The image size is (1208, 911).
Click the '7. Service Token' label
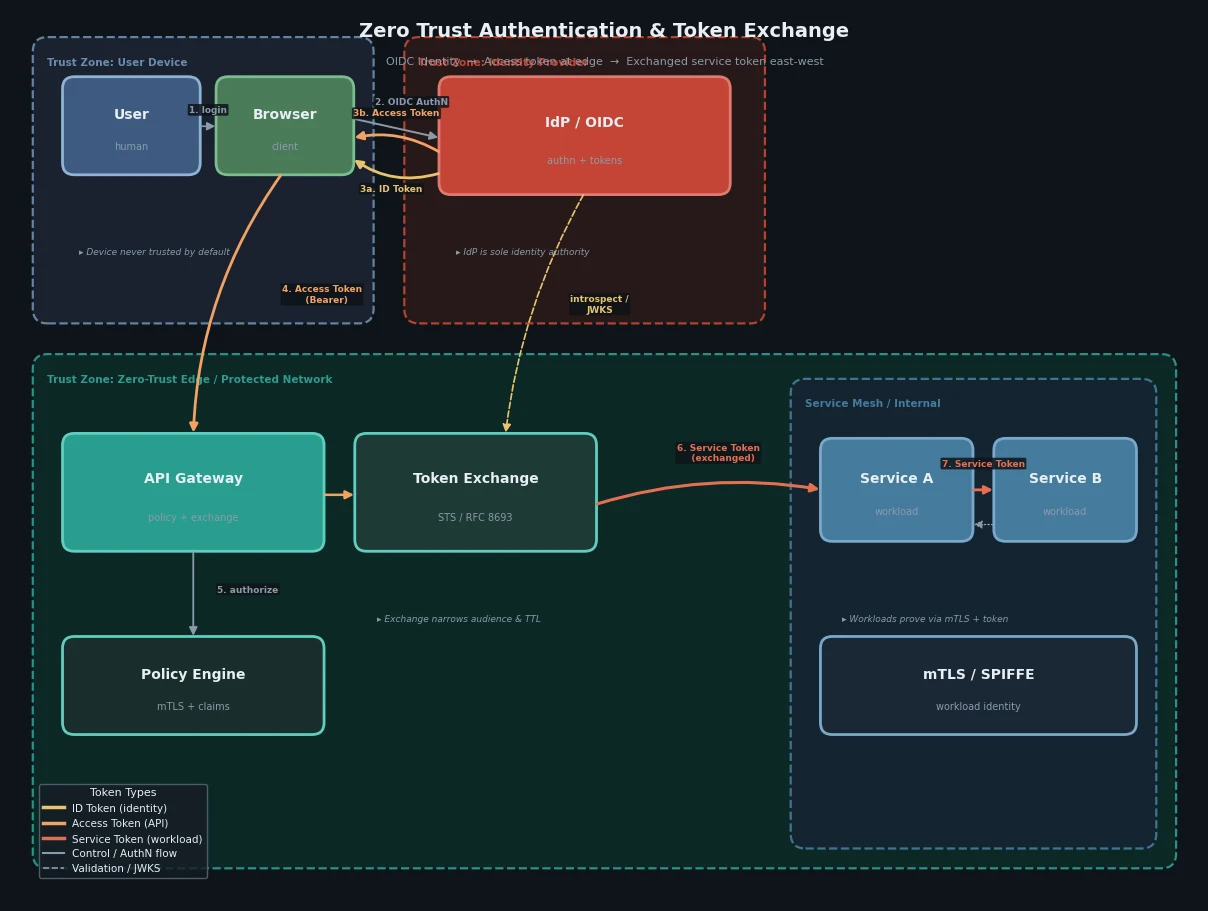tap(983, 464)
